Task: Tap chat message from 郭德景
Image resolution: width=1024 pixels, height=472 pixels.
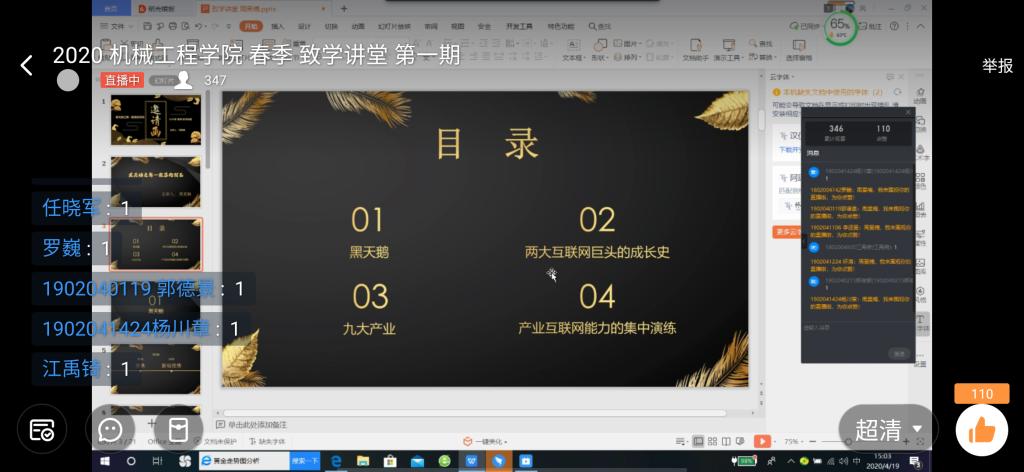Action: pyautogui.click(x=143, y=289)
